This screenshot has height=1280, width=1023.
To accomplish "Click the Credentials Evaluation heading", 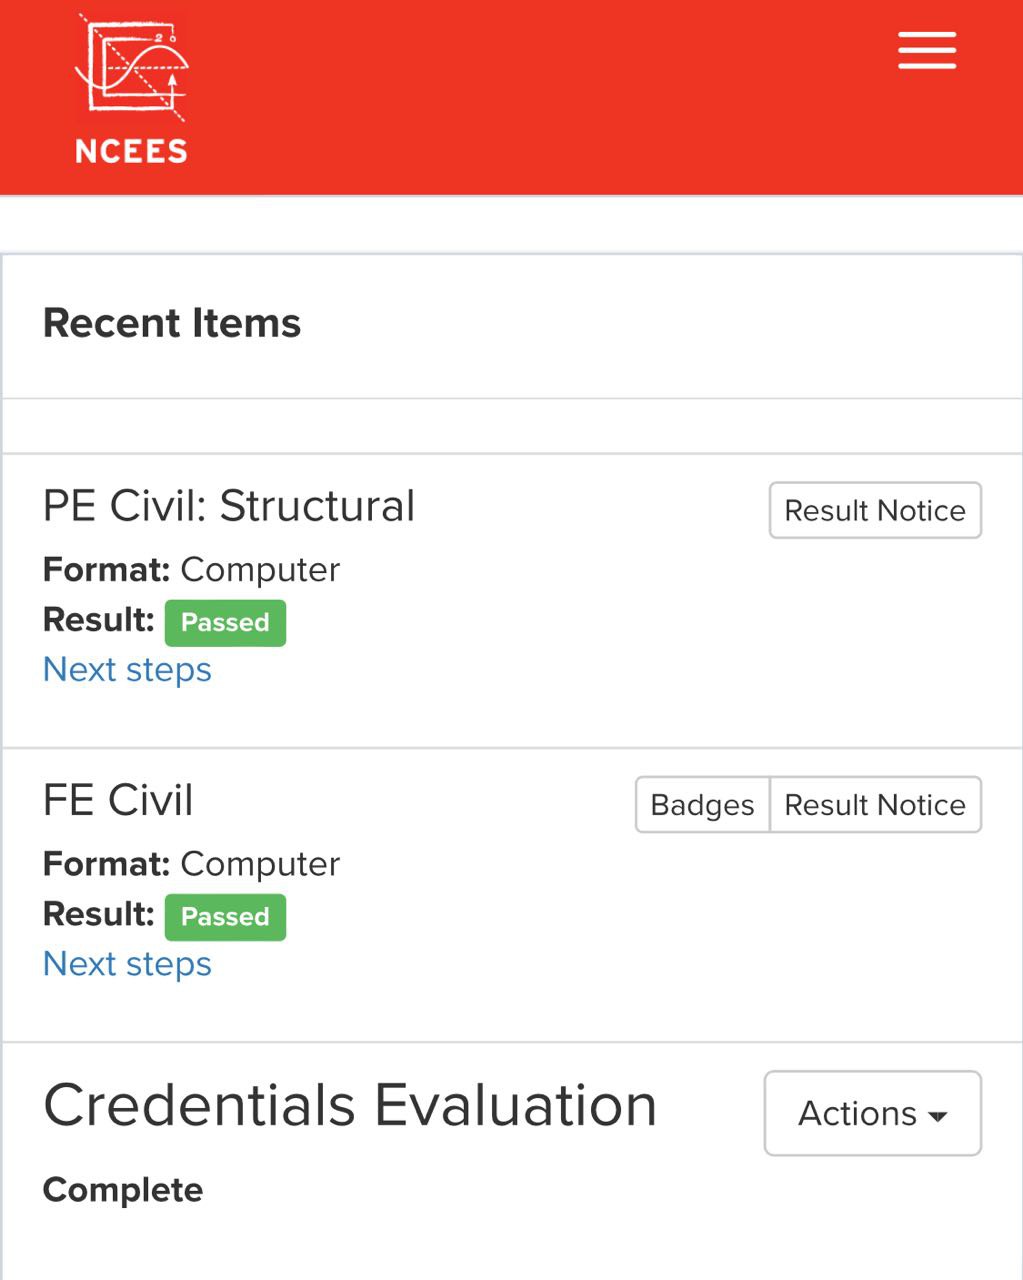I will [x=350, y=1106].
